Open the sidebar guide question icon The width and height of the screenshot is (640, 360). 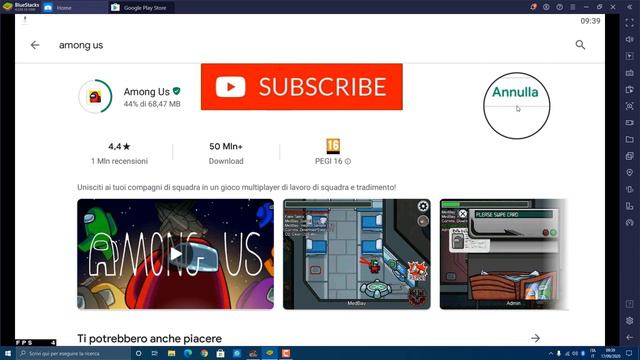click(629, 304)
